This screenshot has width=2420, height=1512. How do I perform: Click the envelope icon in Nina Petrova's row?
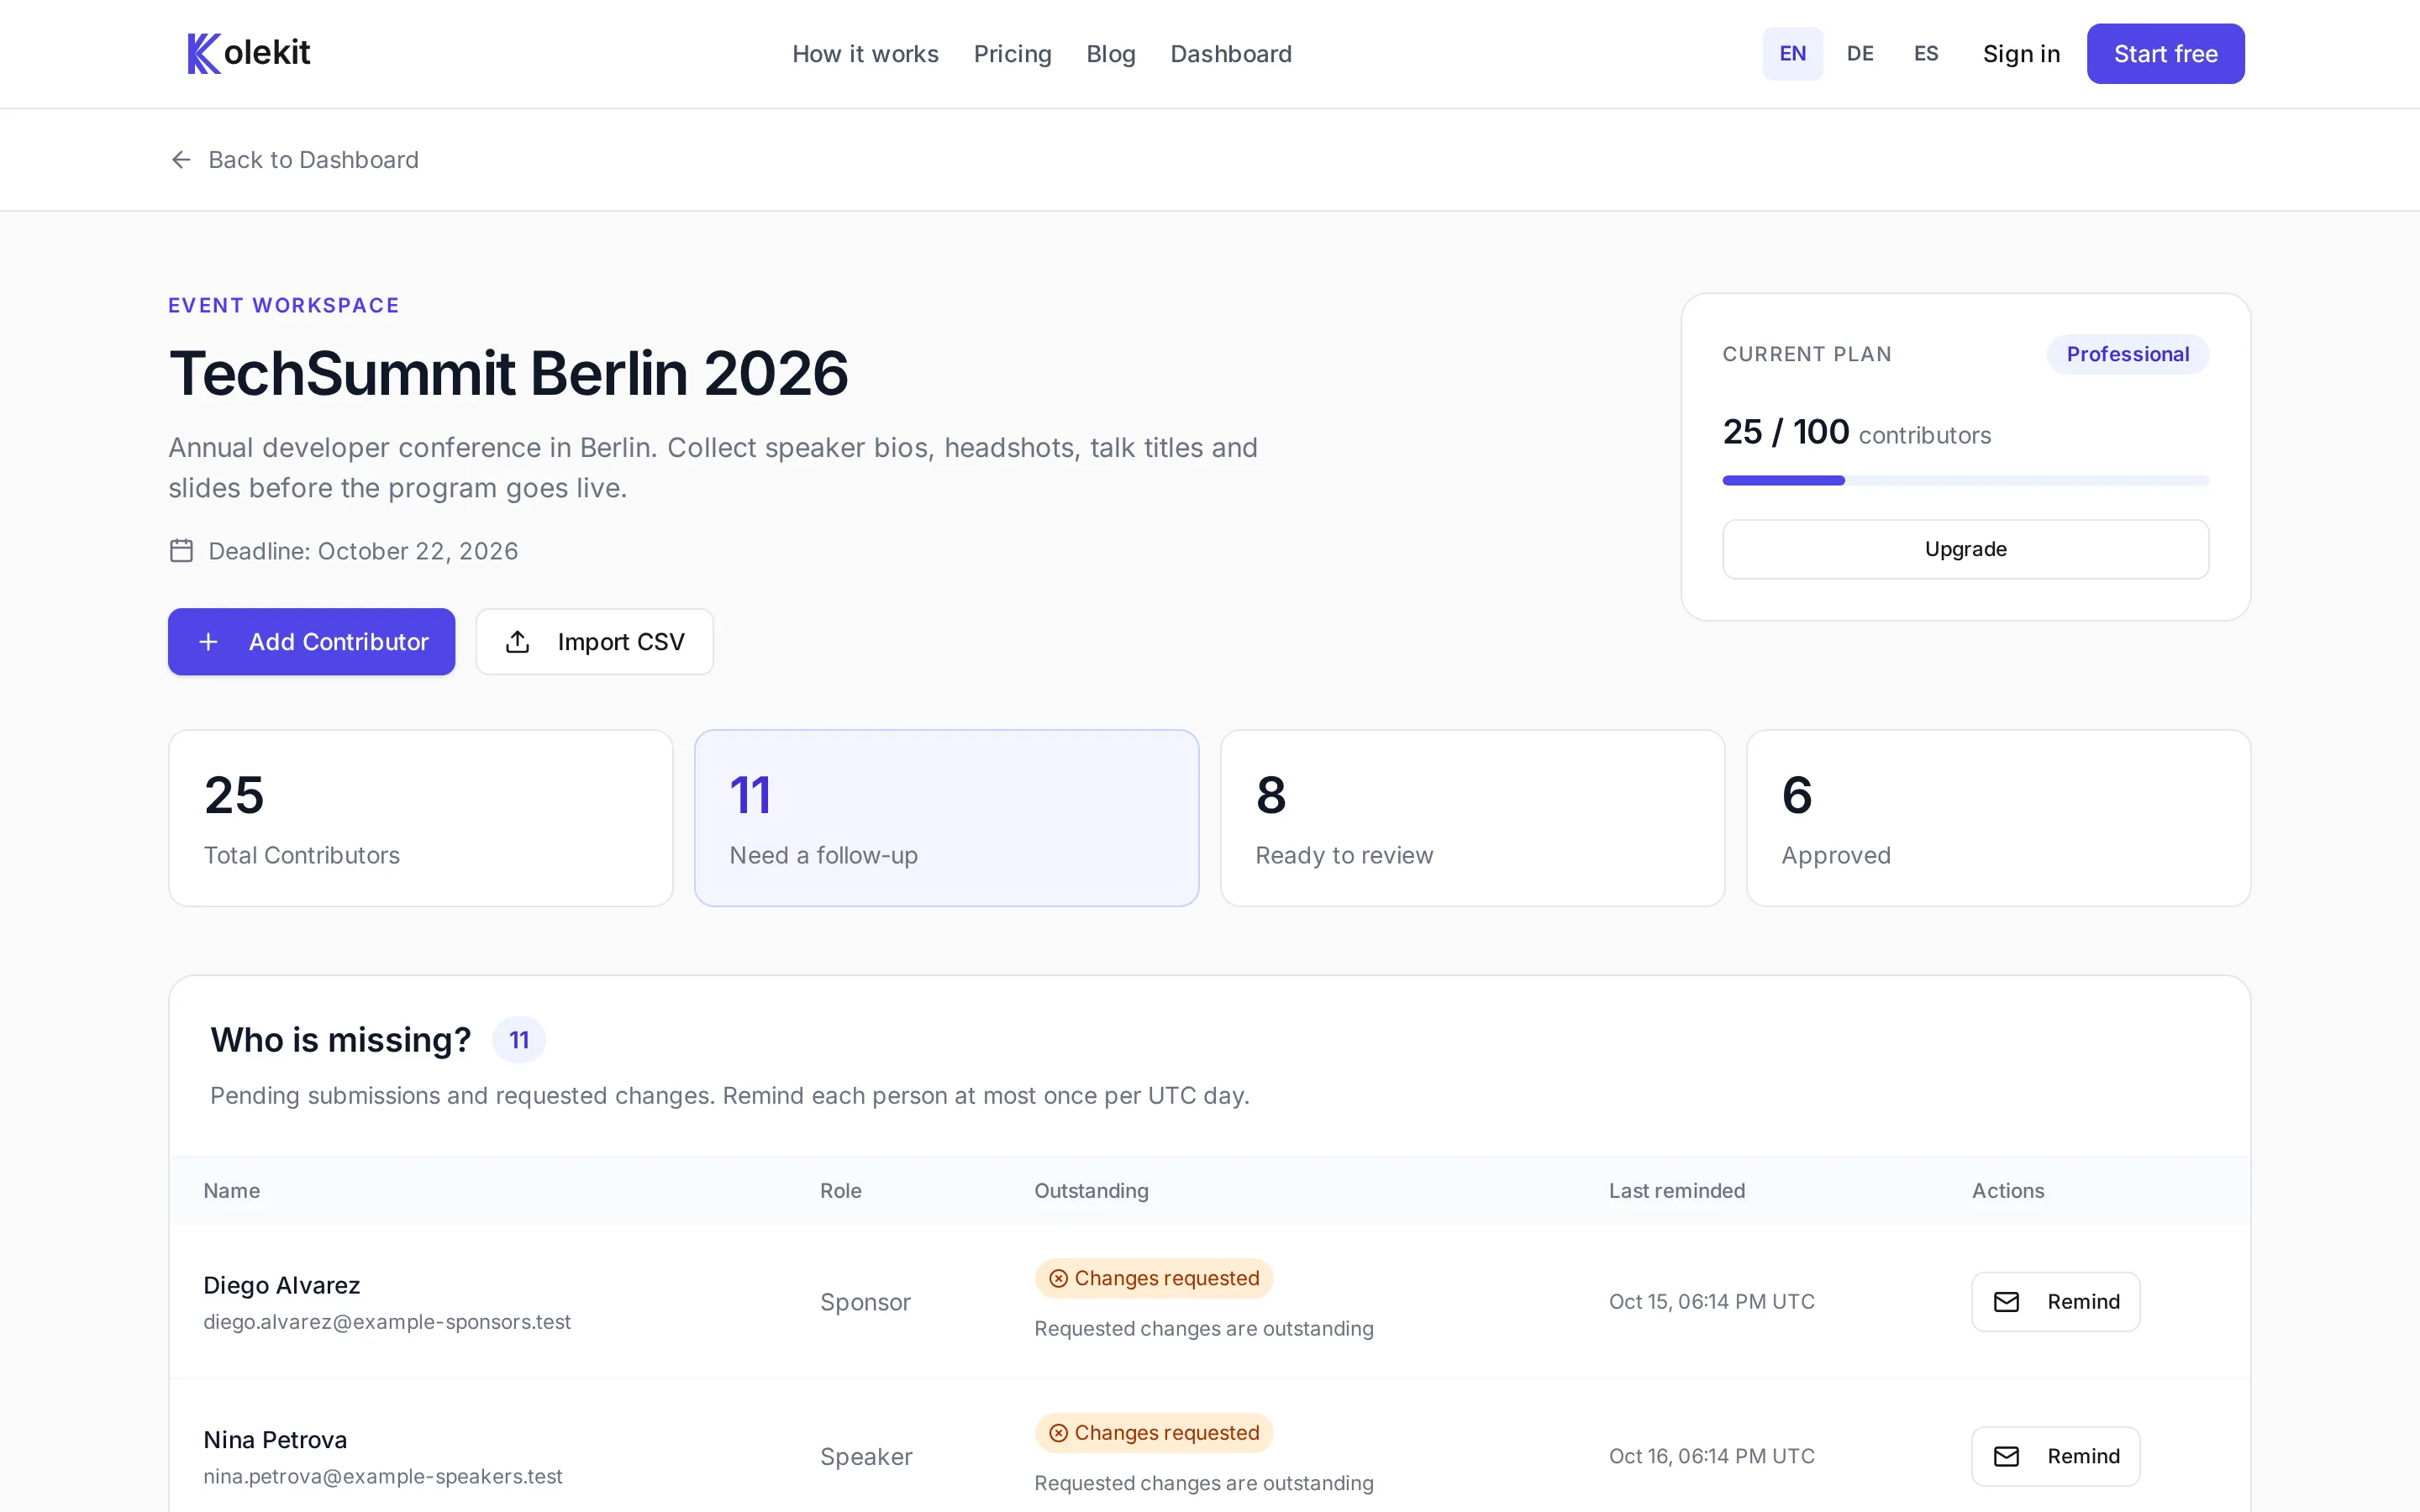(2006, 1456)
